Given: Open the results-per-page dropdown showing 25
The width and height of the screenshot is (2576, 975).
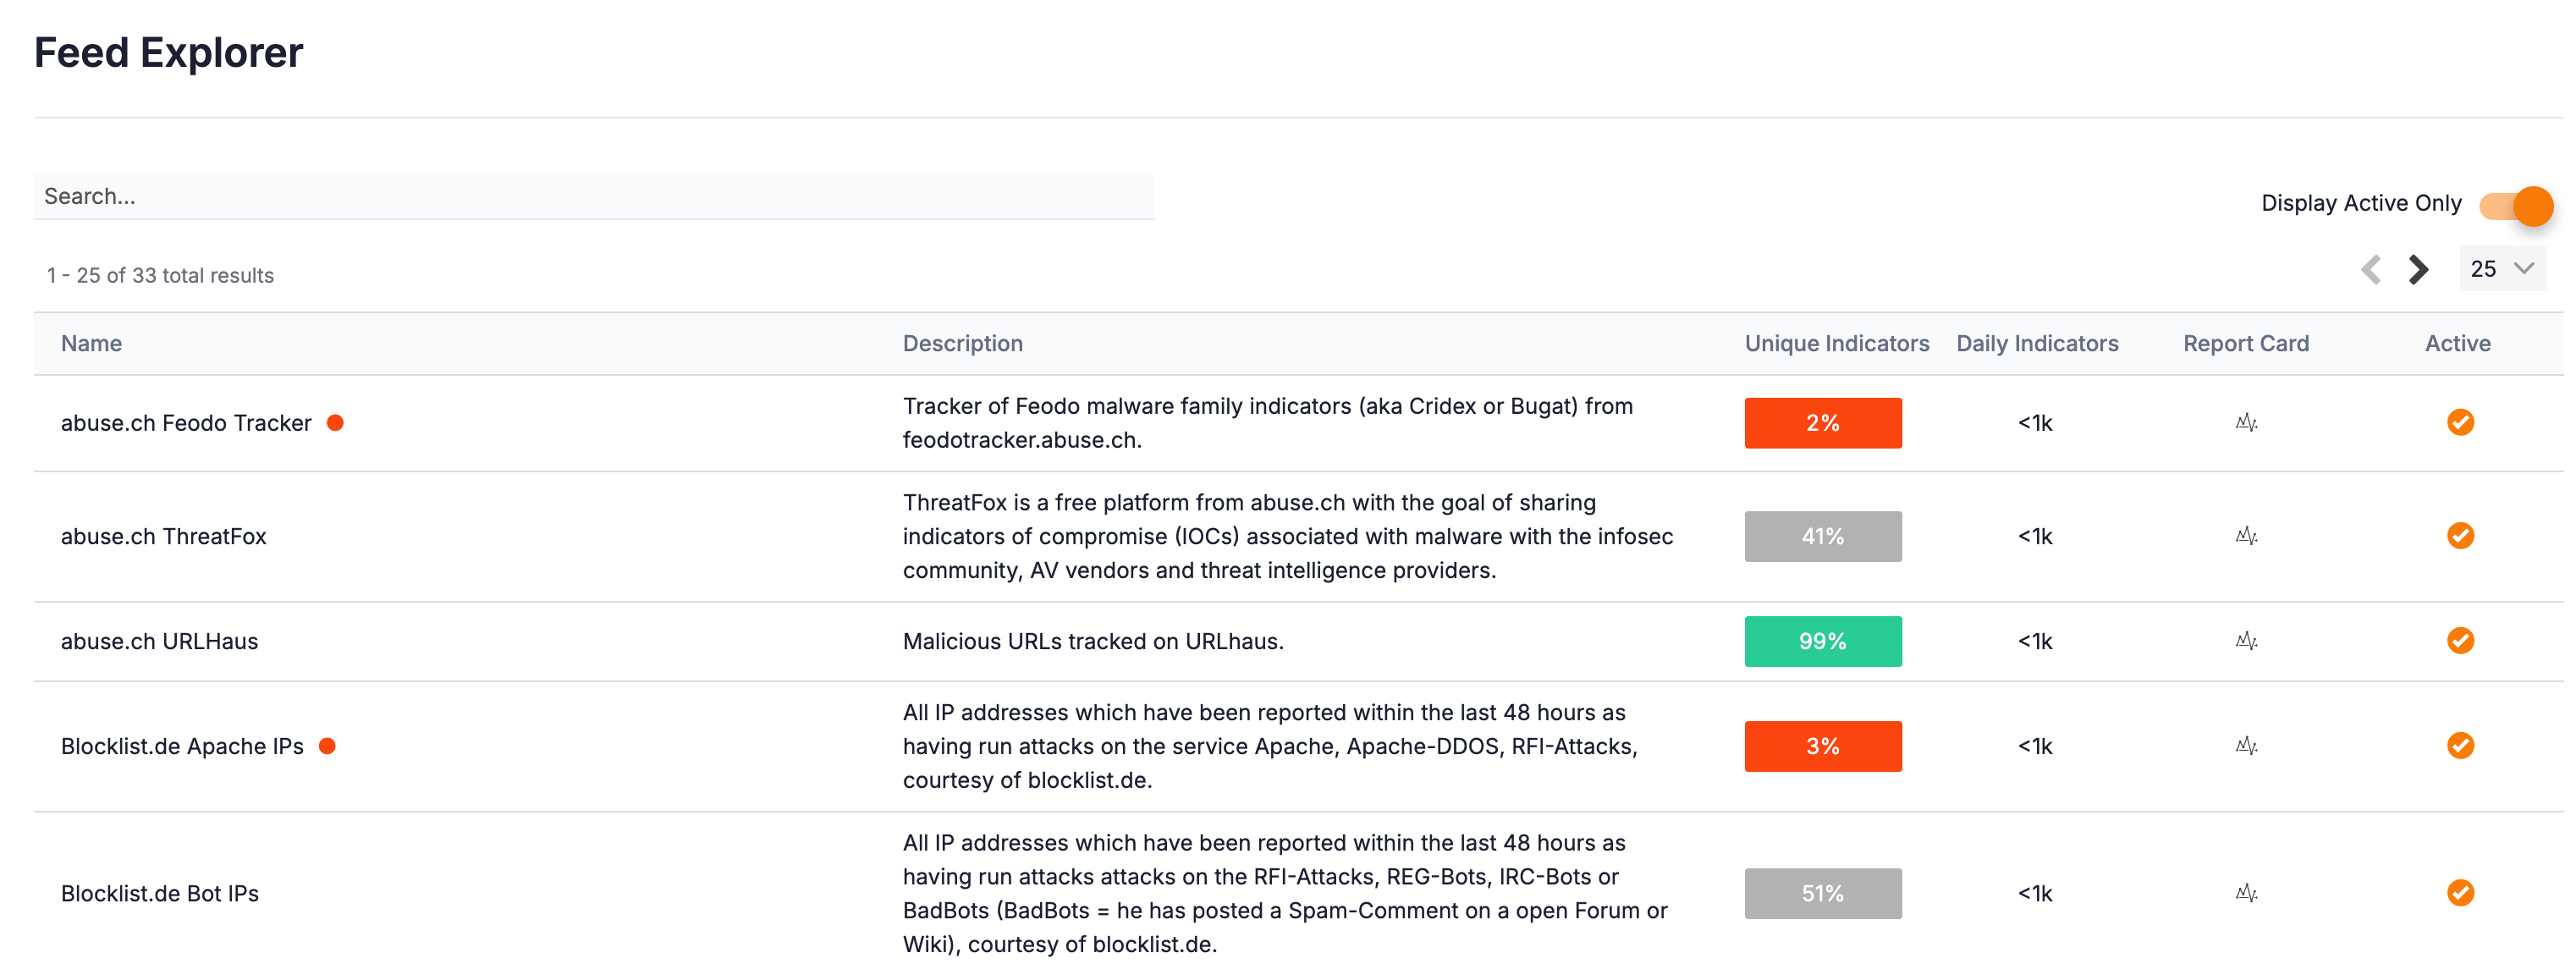Looking at the screenshot, I should (x=2502, y=269).
